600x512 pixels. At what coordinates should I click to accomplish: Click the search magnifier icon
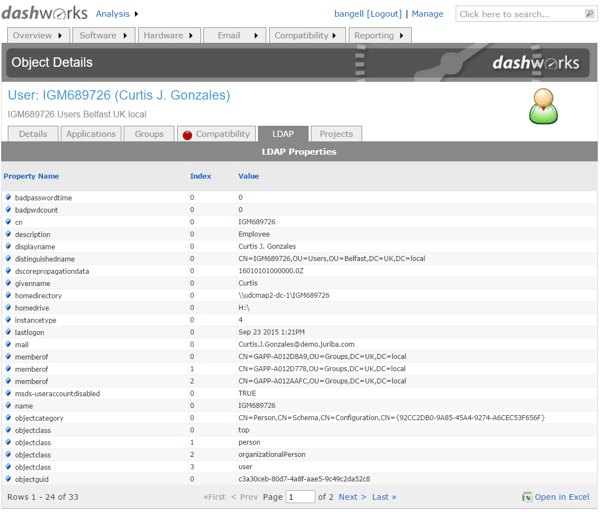point(589,14)
